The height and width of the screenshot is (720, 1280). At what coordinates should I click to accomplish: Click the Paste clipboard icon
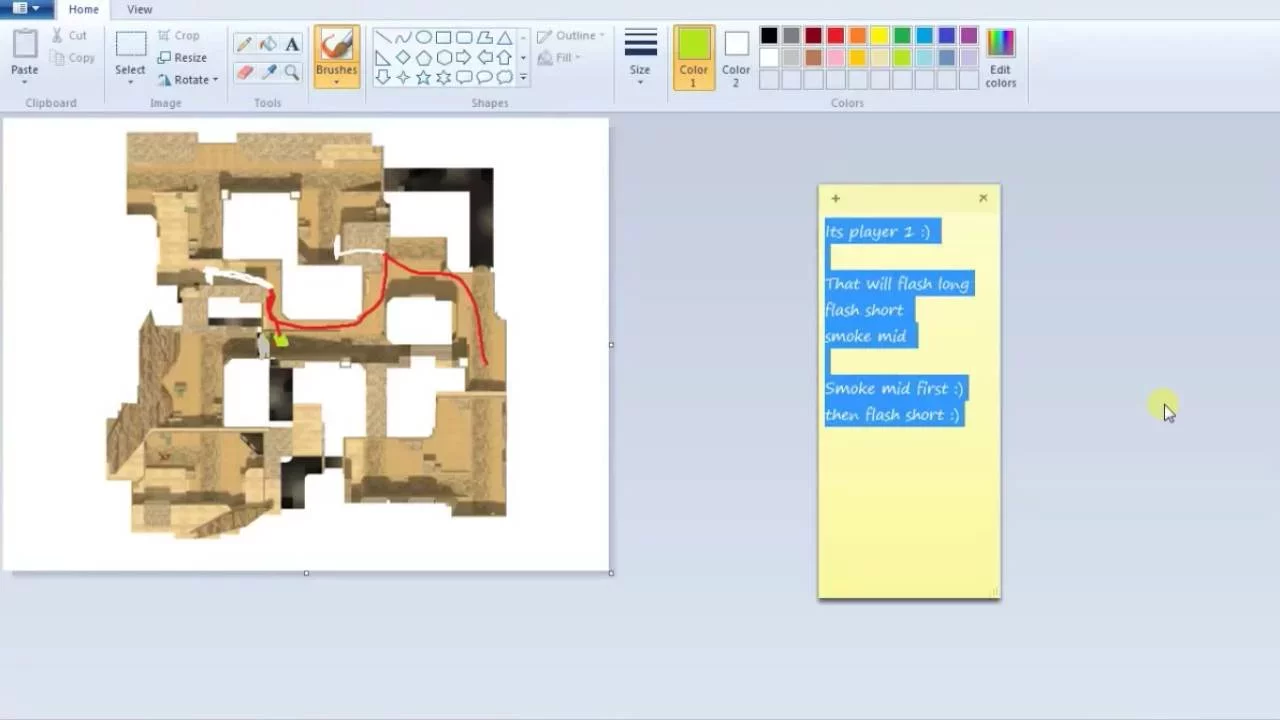pos(25,44)
